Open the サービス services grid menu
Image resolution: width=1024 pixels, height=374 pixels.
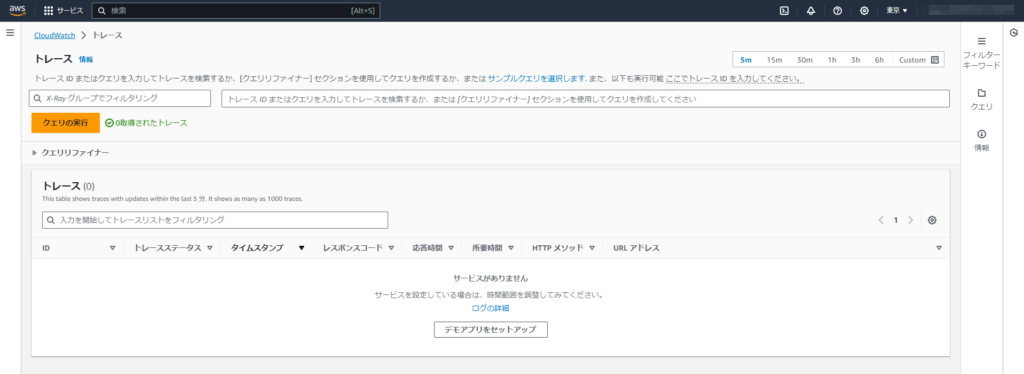click(63, 10)
